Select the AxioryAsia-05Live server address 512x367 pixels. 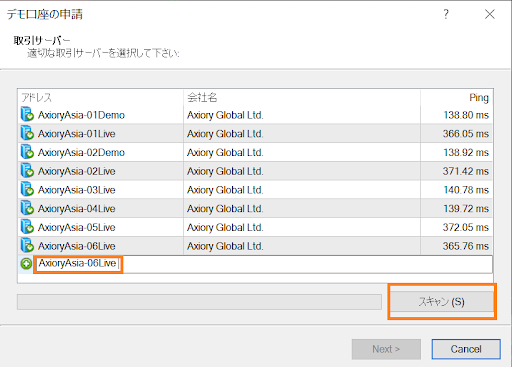tap(77, 227)
